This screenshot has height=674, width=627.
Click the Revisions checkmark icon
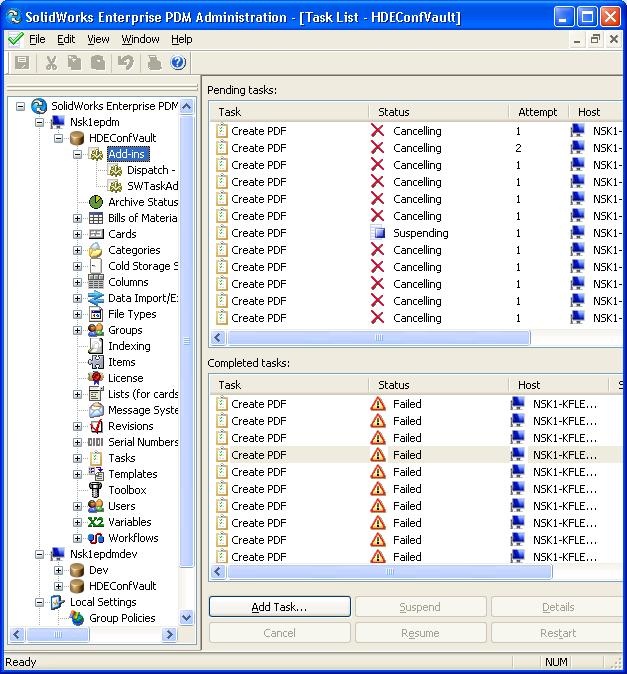[x=96, y=426]
